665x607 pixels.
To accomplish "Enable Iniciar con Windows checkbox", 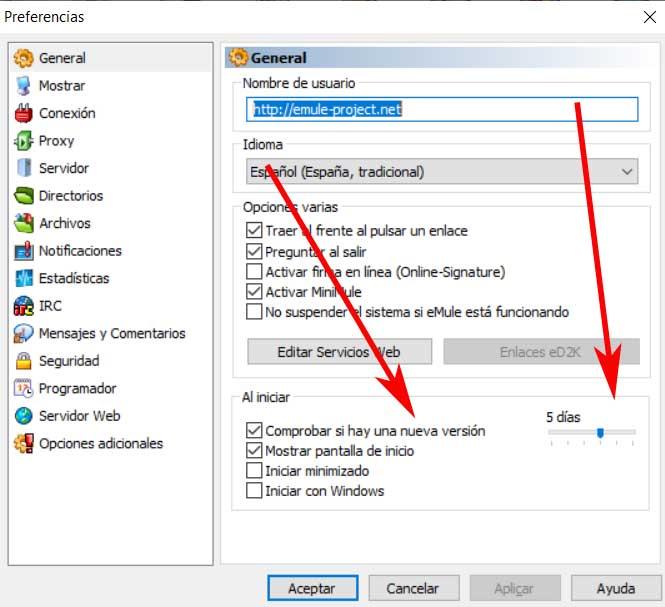I will point(254,491).
